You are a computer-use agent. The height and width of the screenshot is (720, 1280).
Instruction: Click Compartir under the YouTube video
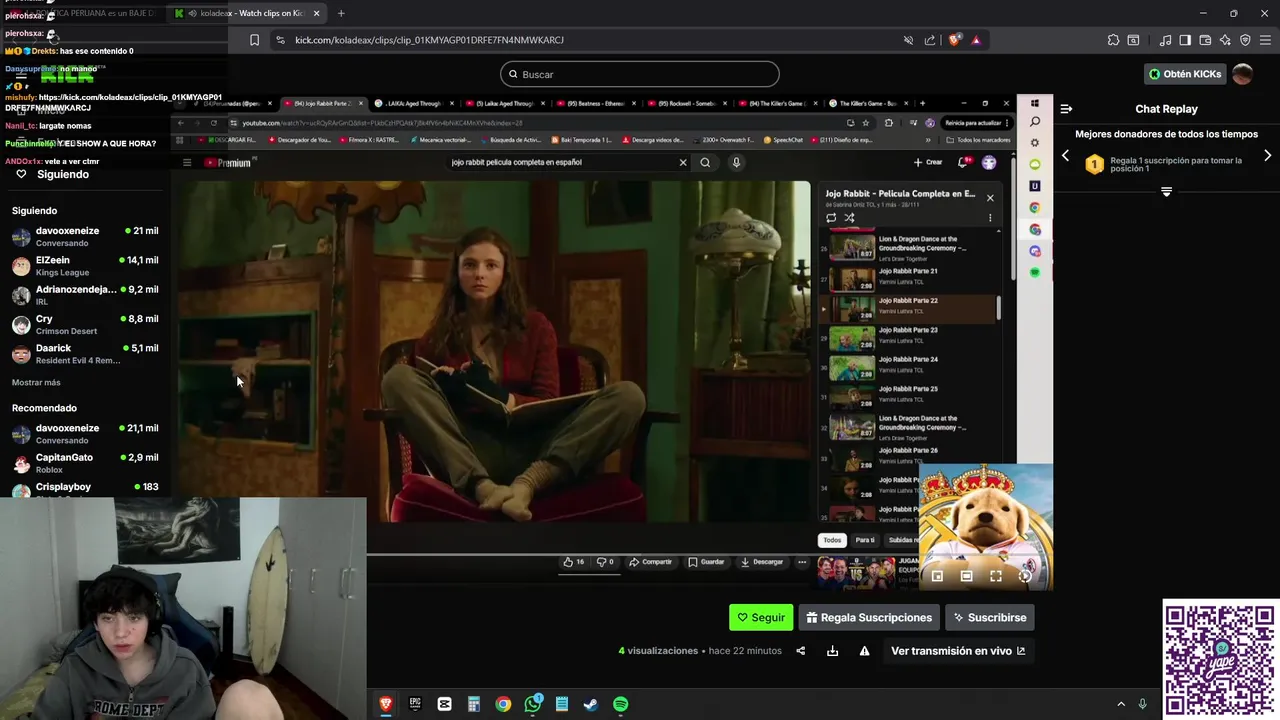[x=650, y=562]
